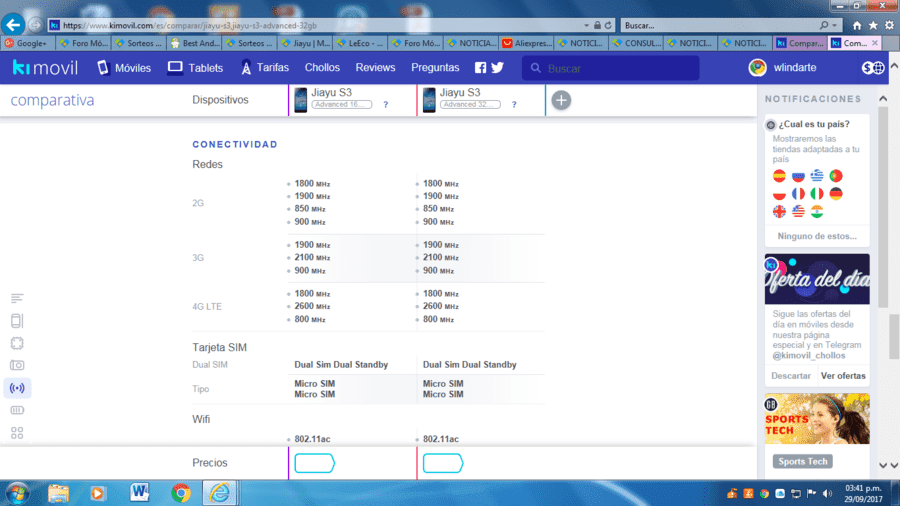Jump to camera section sidebar icon
This screenshot has width=900, height=506.
[x=17, y=365]
